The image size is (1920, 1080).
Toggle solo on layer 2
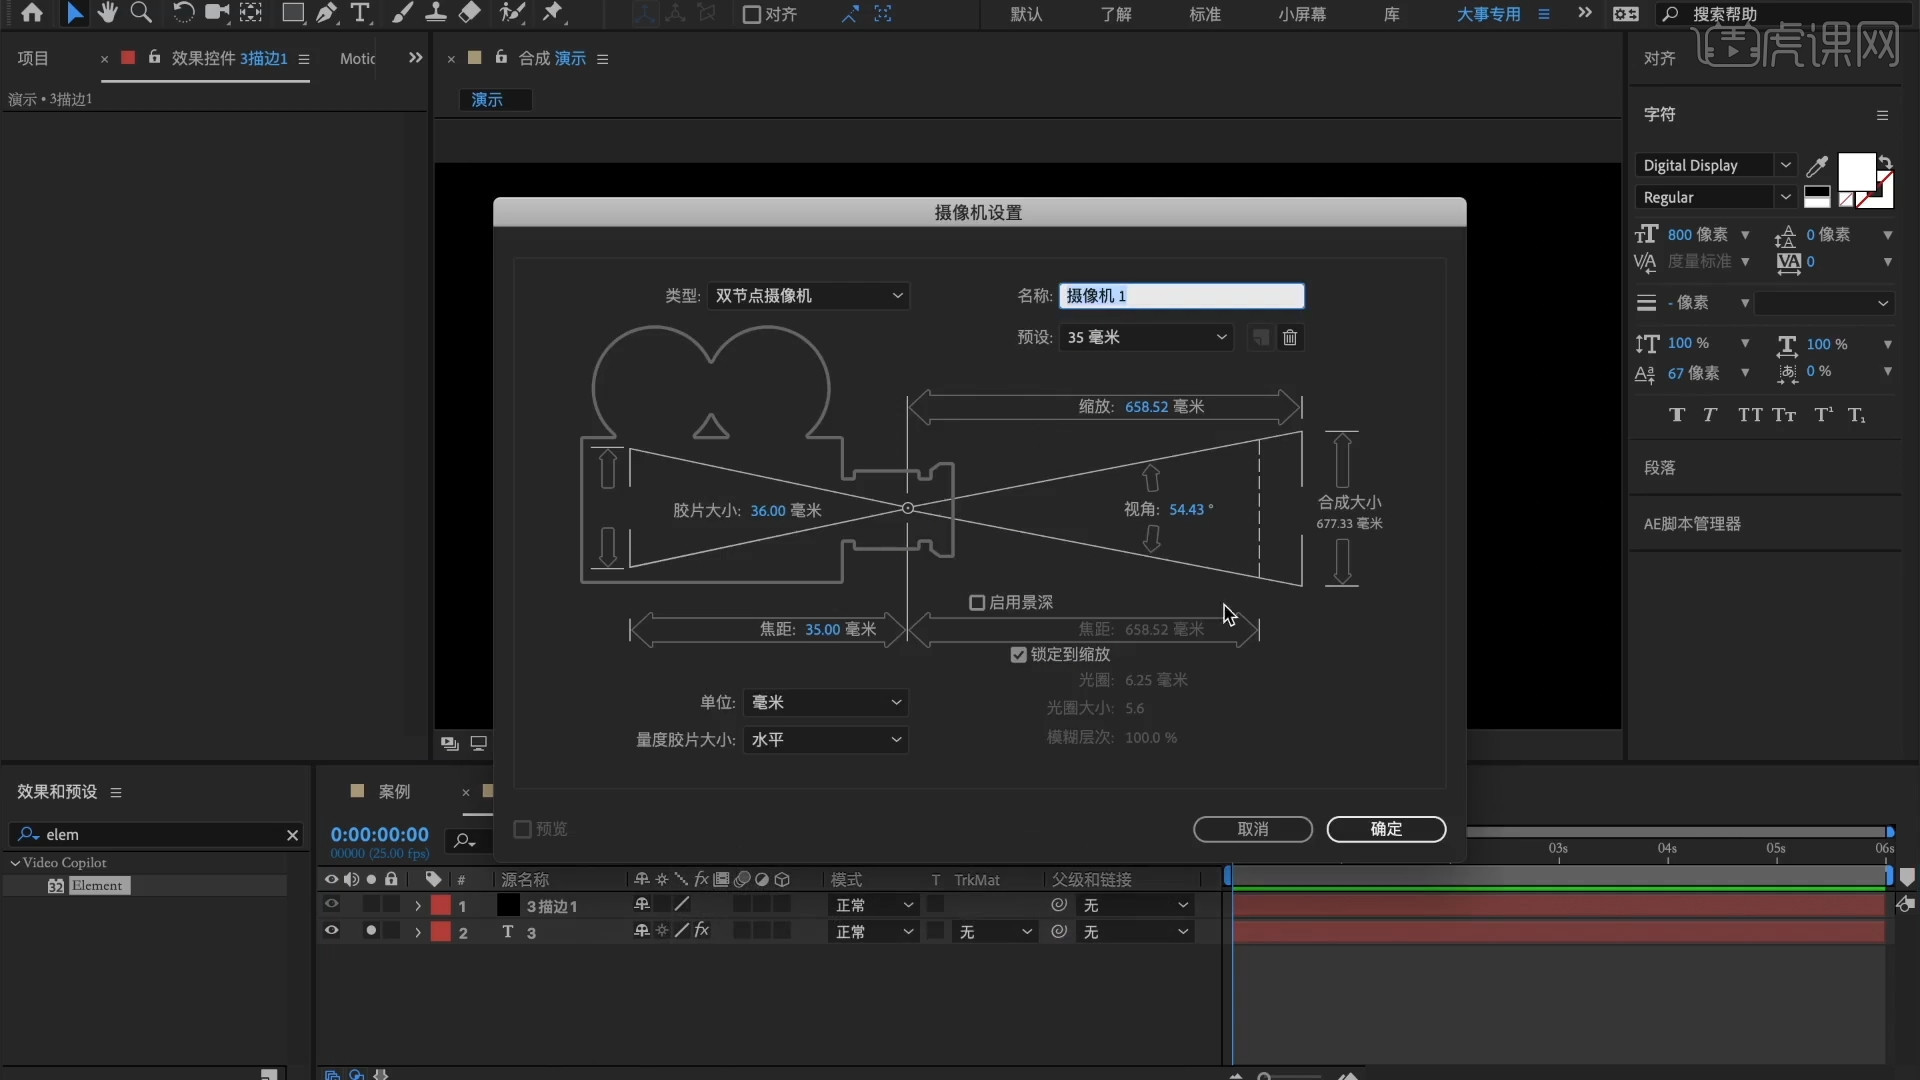[x=371, y=931]
